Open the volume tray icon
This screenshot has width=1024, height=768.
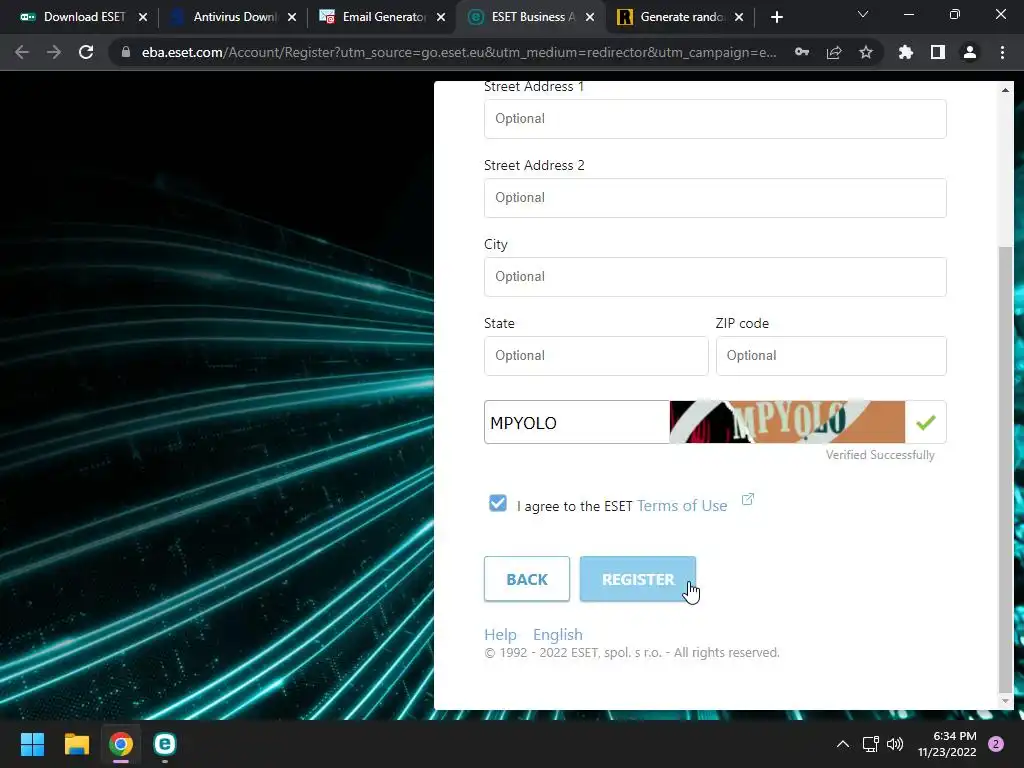point(895,744)
